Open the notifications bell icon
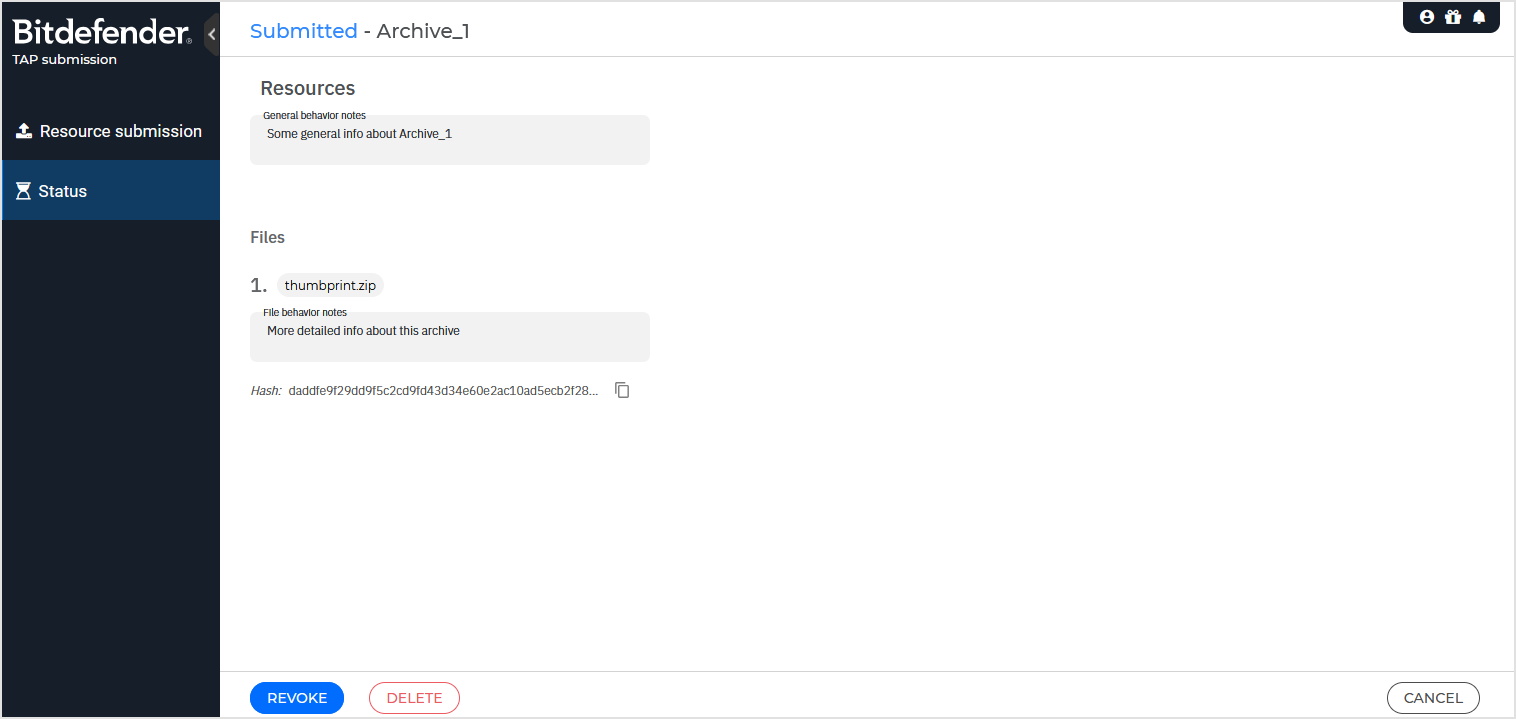 coord(1479,16)
